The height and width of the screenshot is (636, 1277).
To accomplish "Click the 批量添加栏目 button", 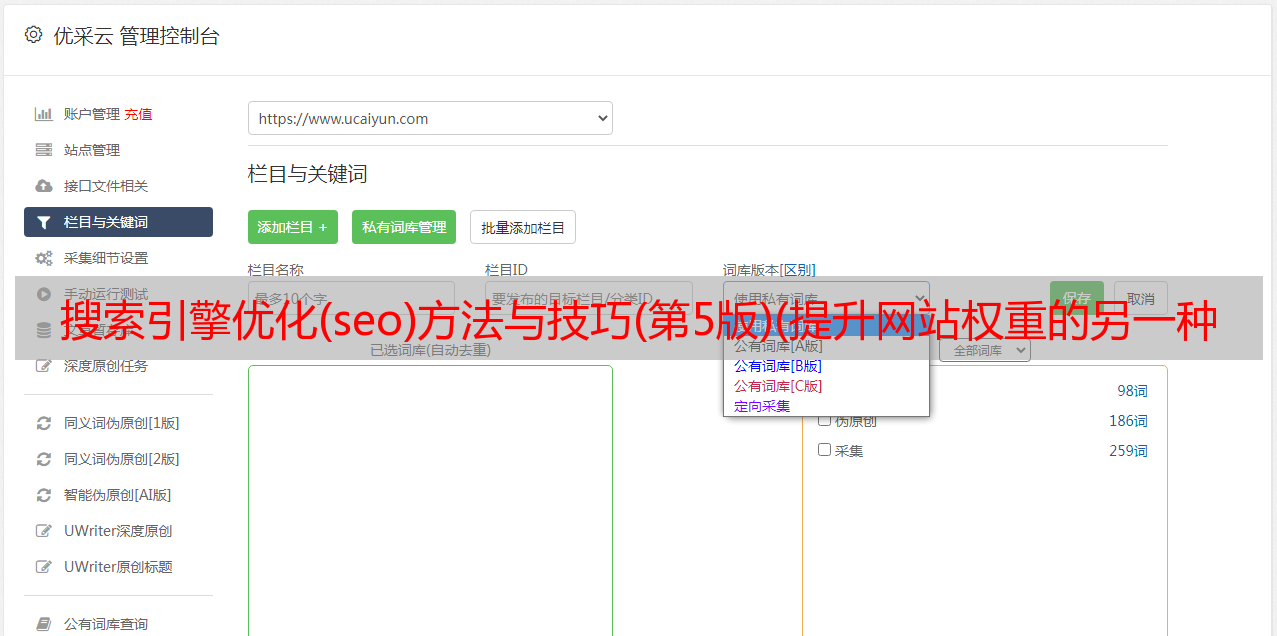I will [x=523, y=227].
